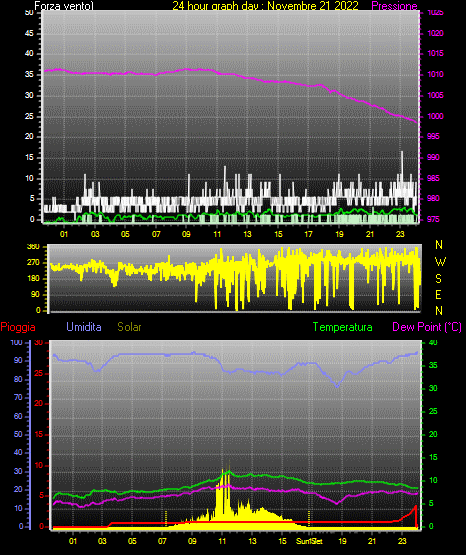Click the Forza vento label
This screenshot has height=555, width=466.
click(64, 6)
